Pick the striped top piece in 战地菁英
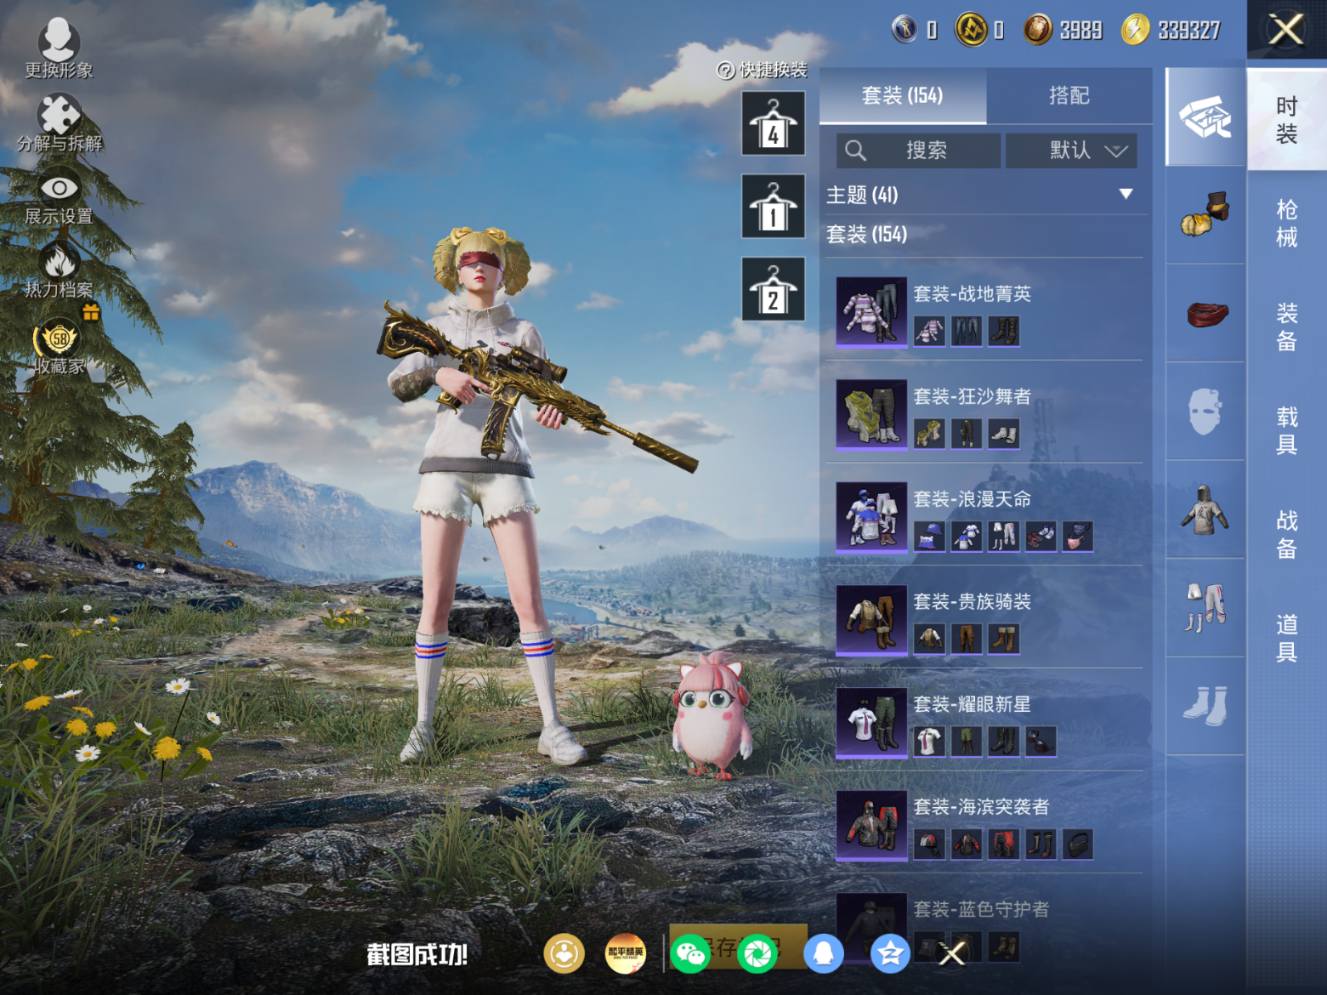The height and width of the screenshot is (995, 1327). click(929, 331)
